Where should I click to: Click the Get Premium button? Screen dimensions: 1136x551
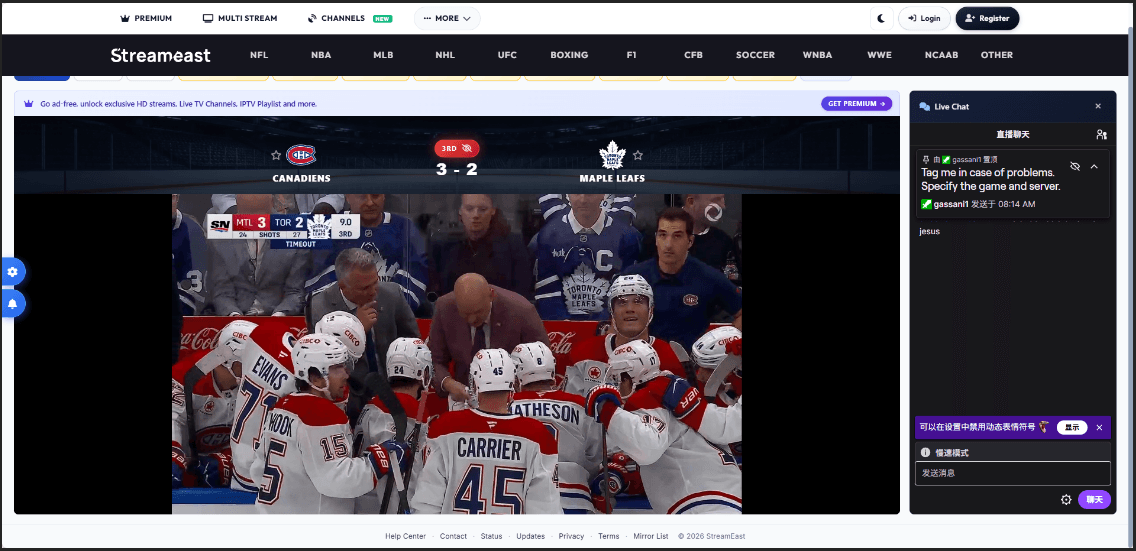point(856,104)
